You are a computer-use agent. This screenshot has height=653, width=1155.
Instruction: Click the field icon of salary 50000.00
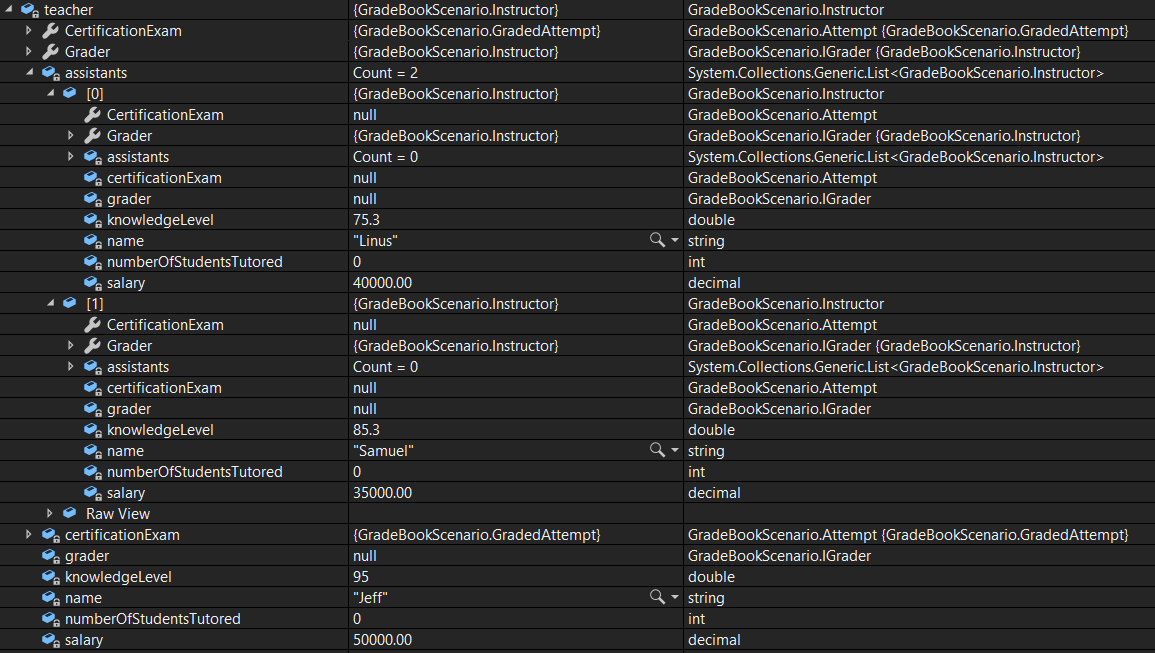[x=51, y=640]
